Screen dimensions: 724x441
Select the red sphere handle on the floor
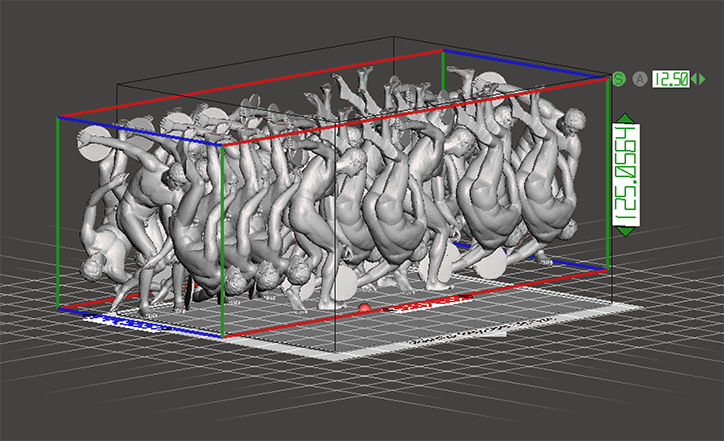tap(365, 308)
